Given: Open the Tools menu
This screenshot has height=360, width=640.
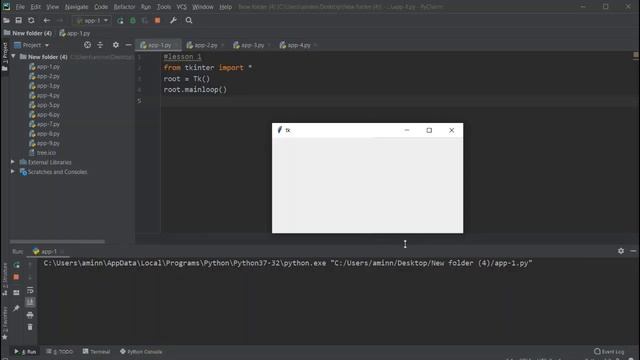Looking at the screenshot, I should (164, 7).
